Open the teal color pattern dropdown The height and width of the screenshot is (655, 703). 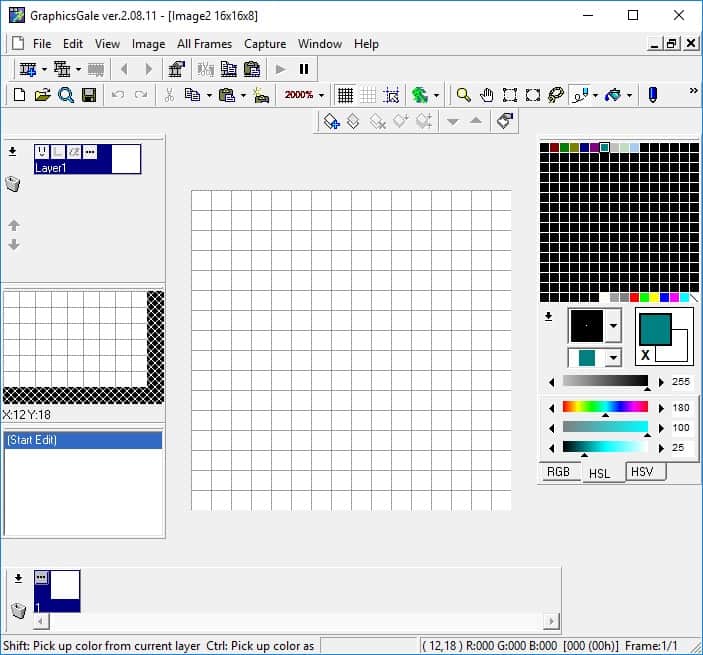[613, 358]
